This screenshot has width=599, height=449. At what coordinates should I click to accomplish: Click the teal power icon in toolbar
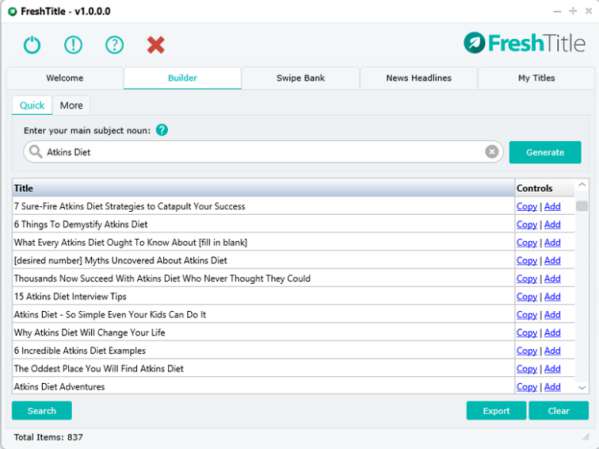(x=32, y=45)
